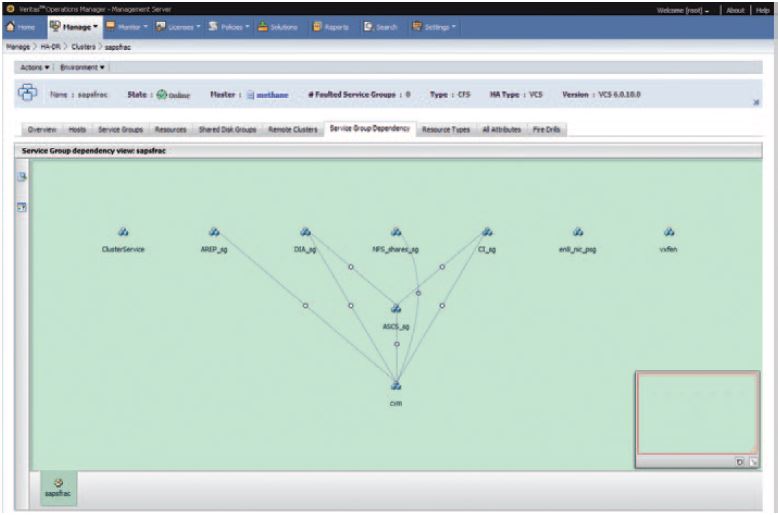
Task: Switch to the Resources tab
Action: (171, 129)
